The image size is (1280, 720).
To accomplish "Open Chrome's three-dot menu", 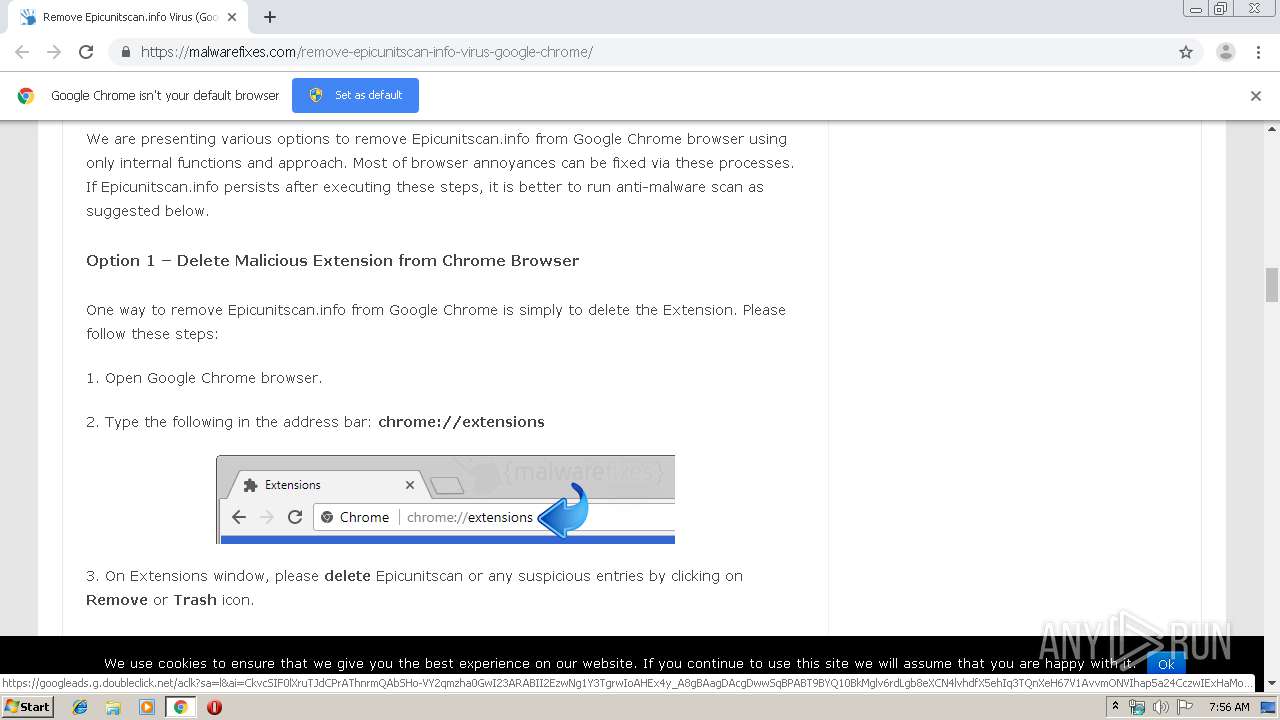I will click(1258, 52).
